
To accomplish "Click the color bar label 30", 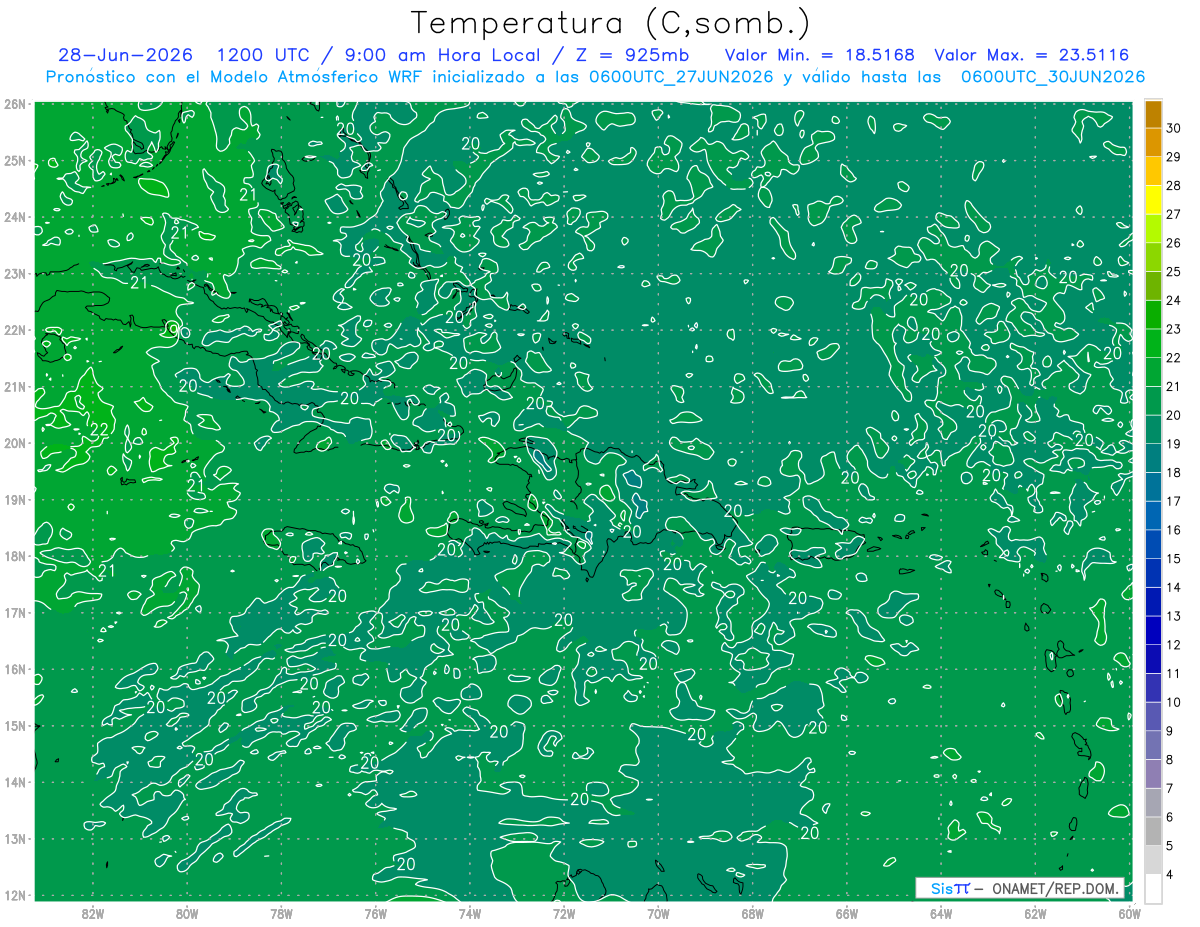I will click(1174, 127).
